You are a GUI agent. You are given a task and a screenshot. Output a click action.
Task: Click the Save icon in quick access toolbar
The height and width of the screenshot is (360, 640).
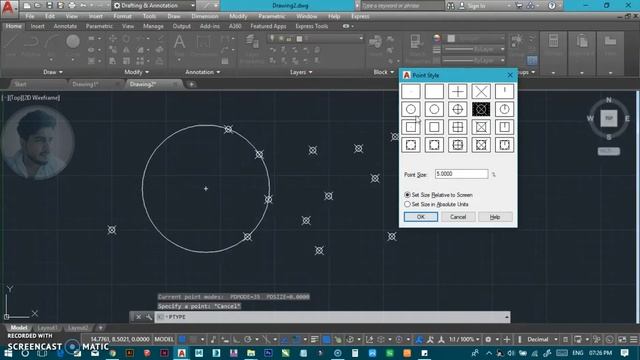(49, 5)
